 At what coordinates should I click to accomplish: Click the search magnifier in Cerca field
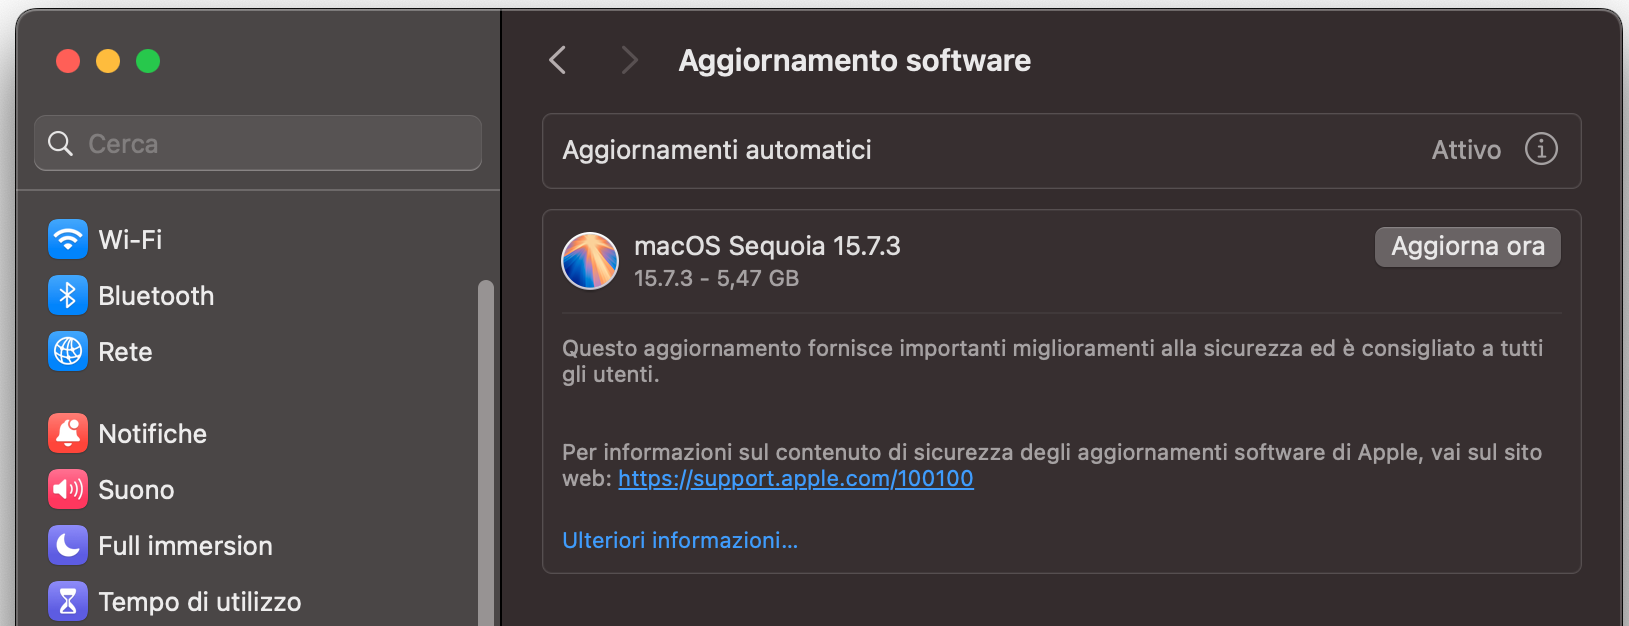click(x=61, y=143)
